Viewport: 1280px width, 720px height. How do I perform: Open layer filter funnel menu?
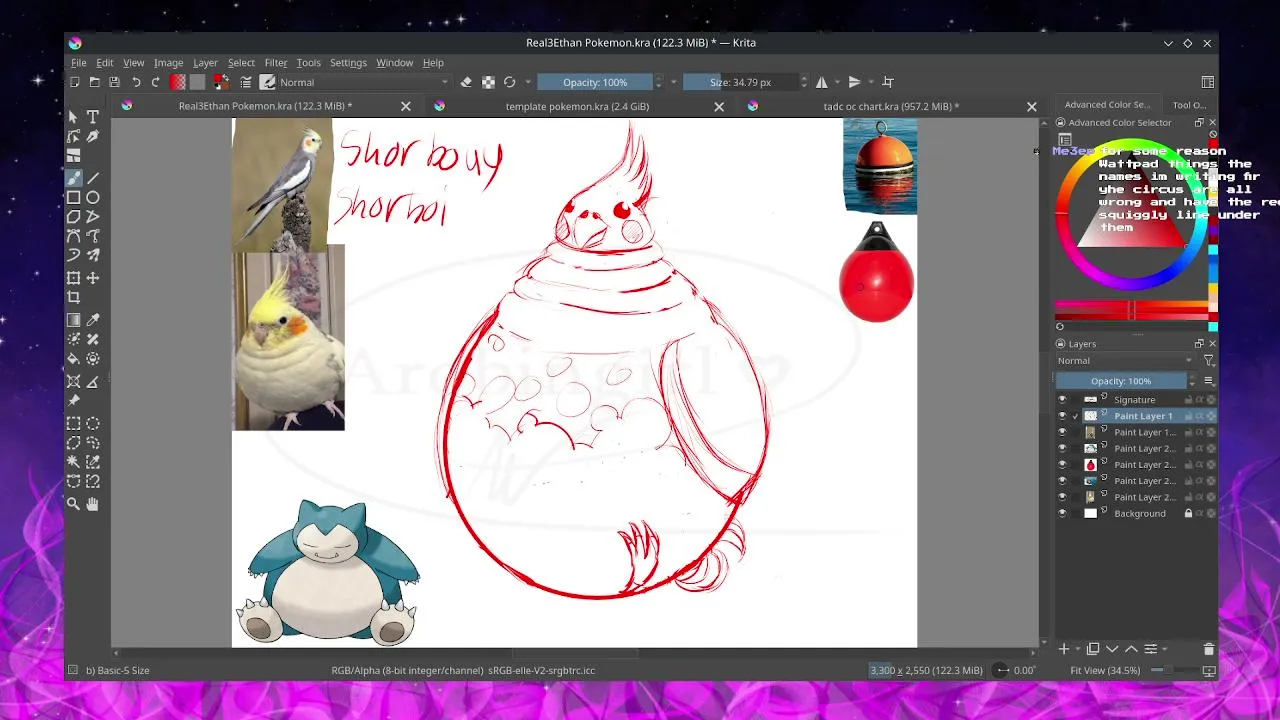[1208, 361]
